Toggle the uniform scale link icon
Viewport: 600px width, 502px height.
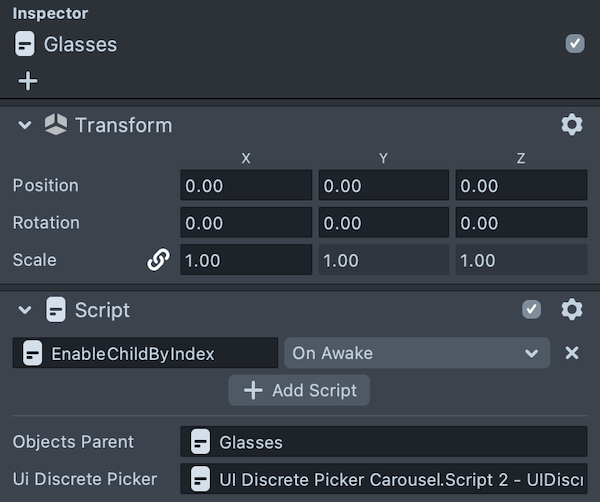(x=158, y=260)
